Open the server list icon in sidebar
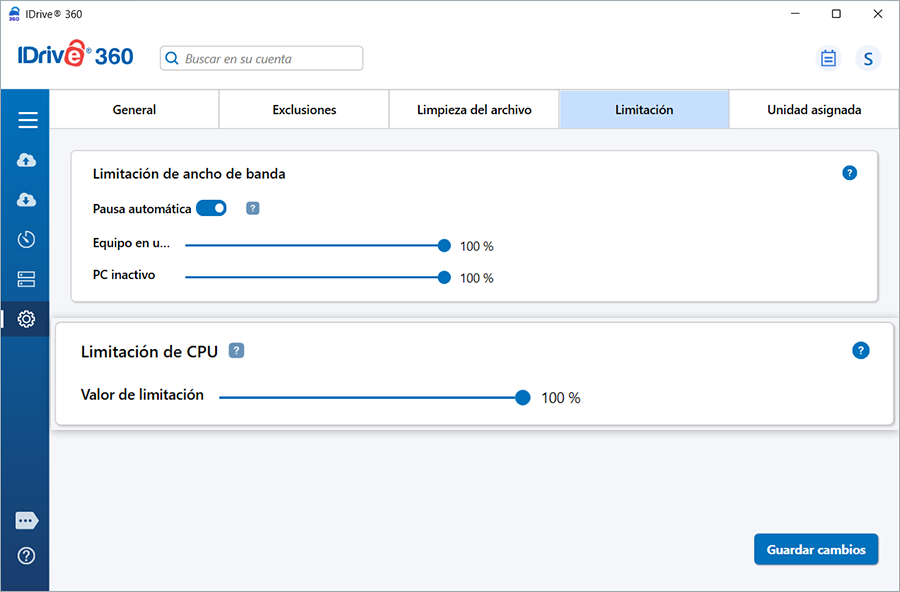Image resolution: width=900 pixels, height=592 pixels. click(x=27, y=279)
